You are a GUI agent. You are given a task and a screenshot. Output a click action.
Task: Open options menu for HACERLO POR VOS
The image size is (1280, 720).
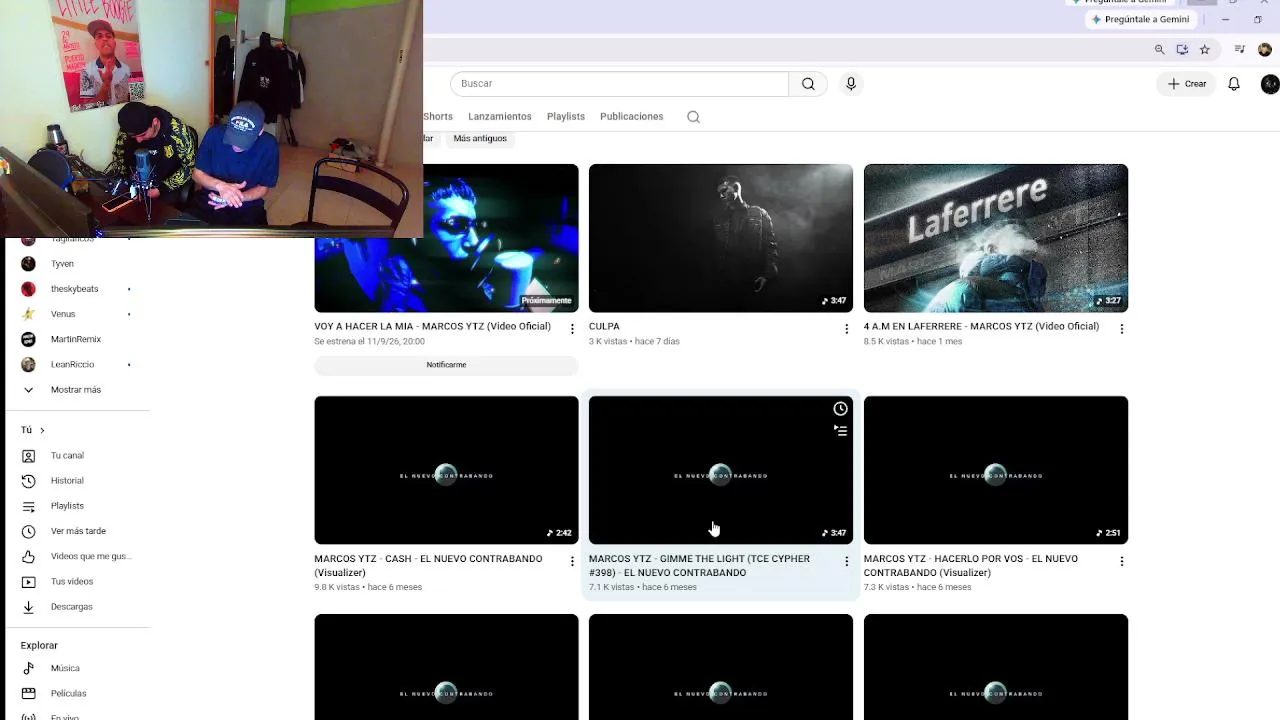(x=1121, y=561)
